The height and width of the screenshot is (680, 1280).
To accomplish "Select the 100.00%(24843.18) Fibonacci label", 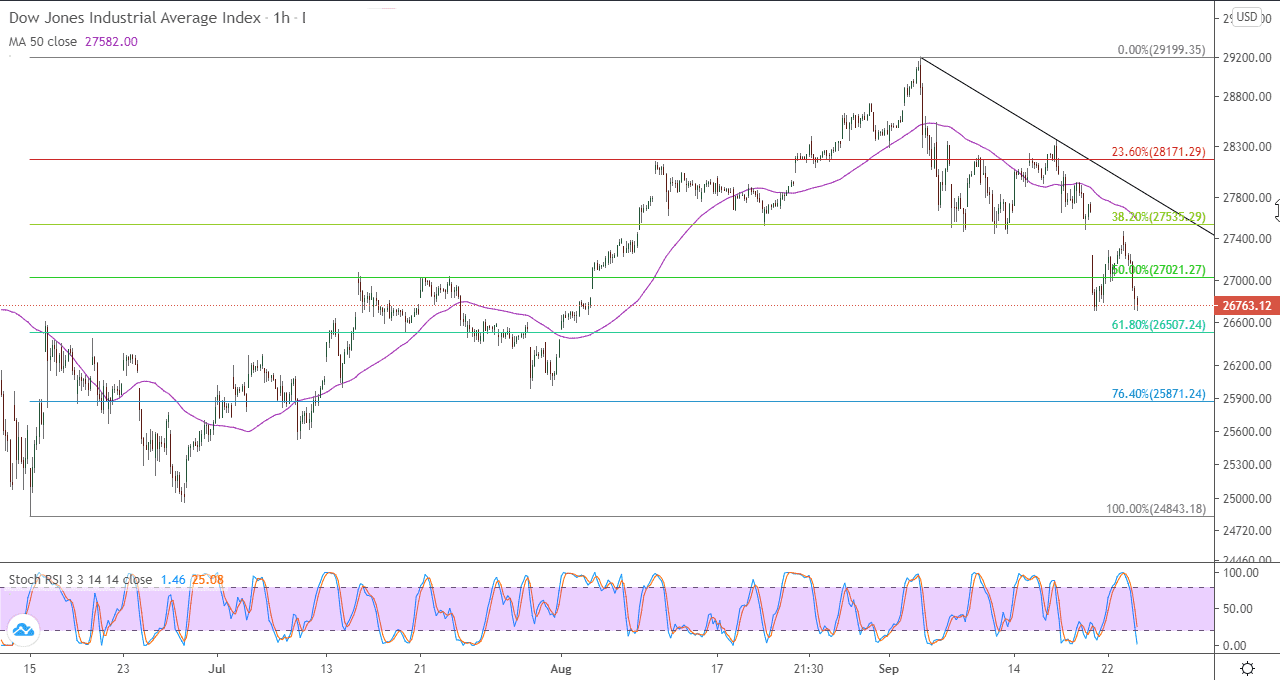I will click(x=1155, y=509).
